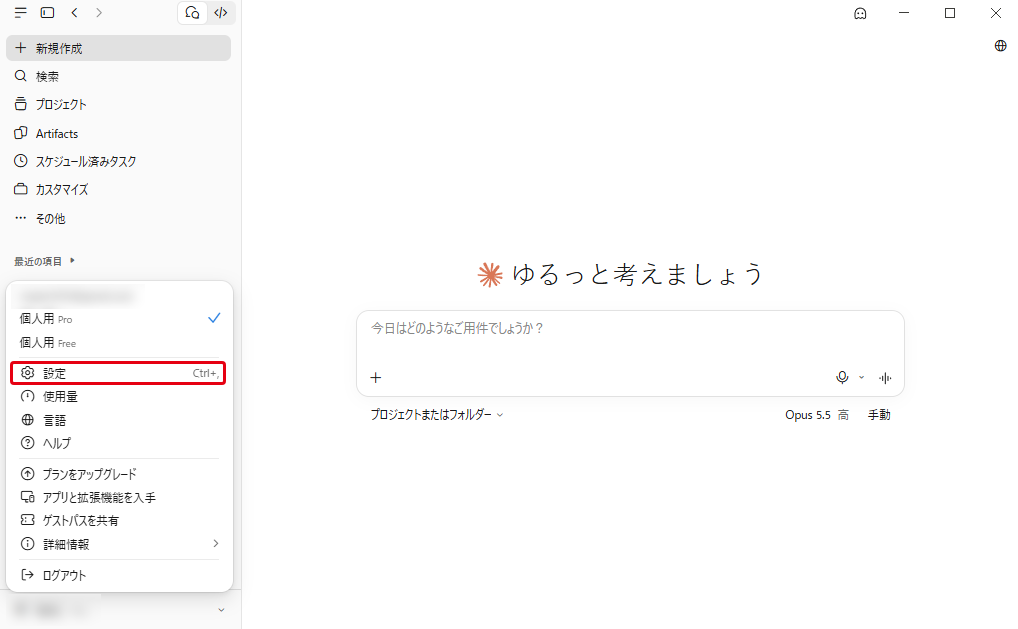
Task: Switch to code mode icon
Action: (x=221, y=12)
